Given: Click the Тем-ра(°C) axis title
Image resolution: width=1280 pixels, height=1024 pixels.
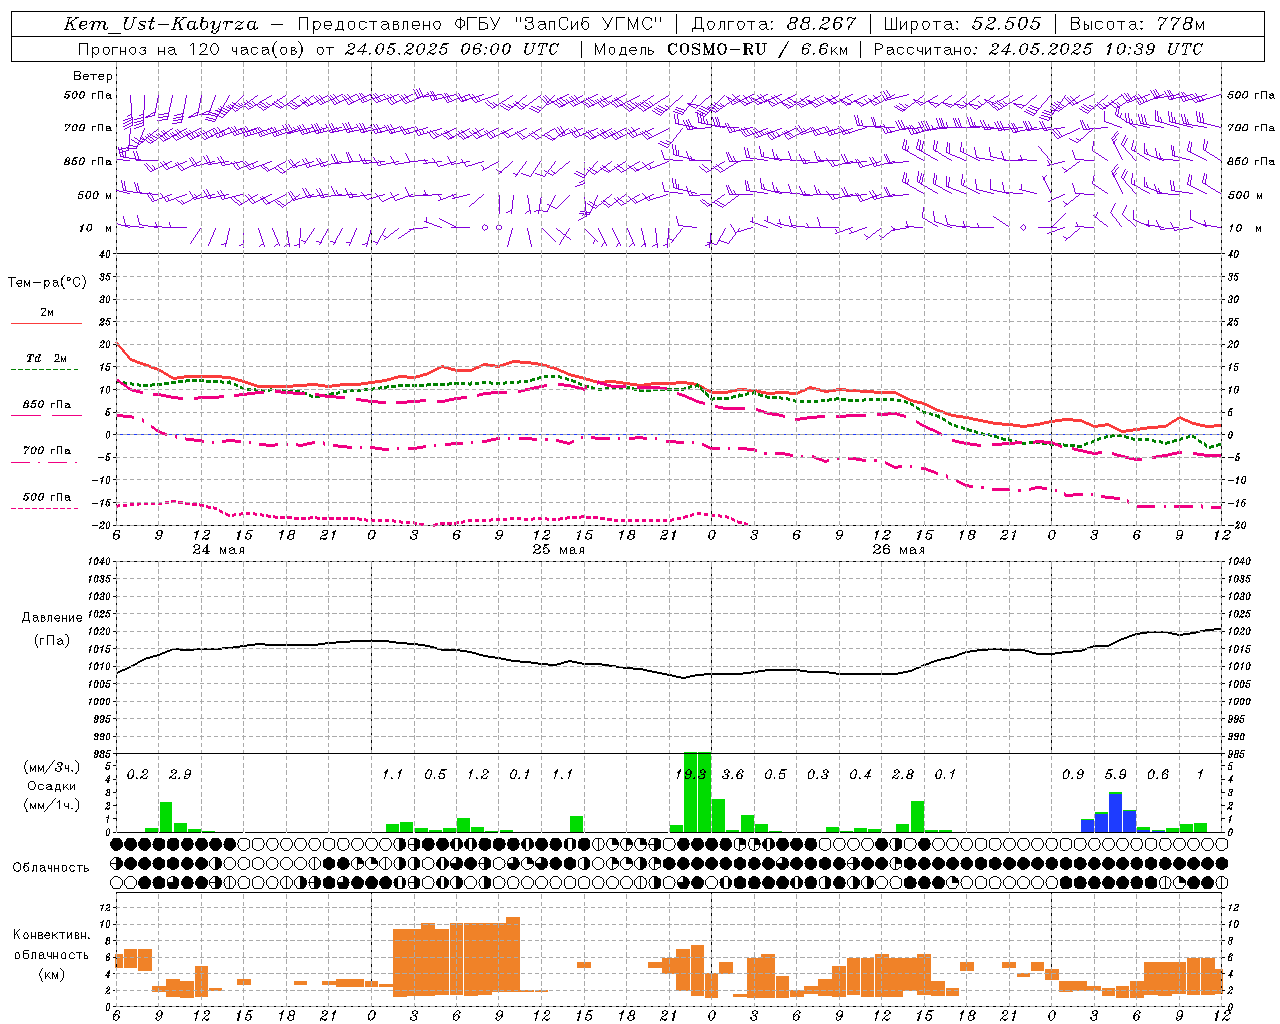Looking at the screenshot, I should coord(47,283).
